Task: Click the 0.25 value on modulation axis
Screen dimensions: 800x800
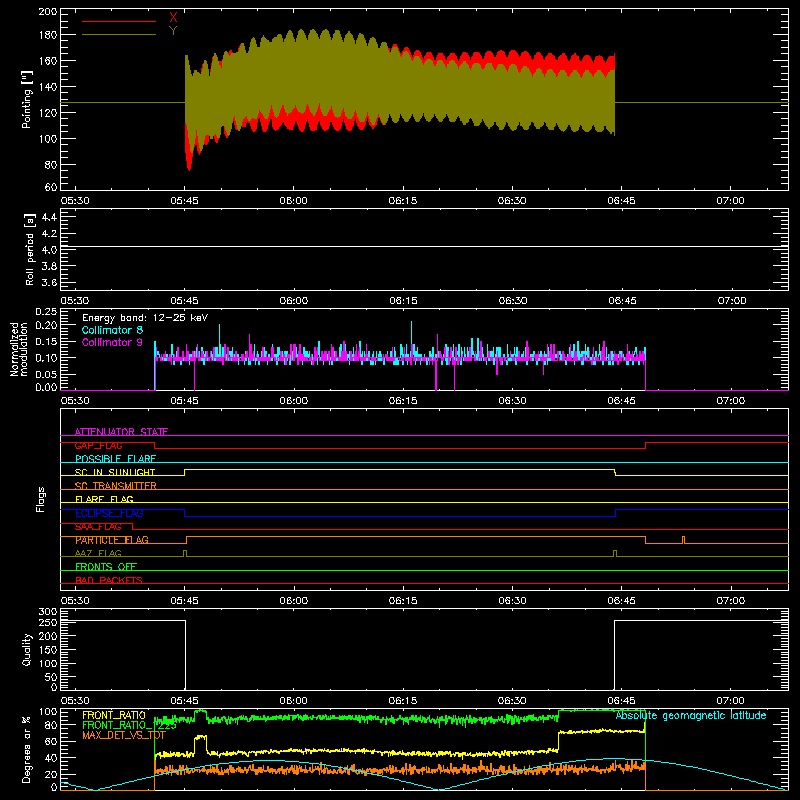Action: (x=47, y=312)
